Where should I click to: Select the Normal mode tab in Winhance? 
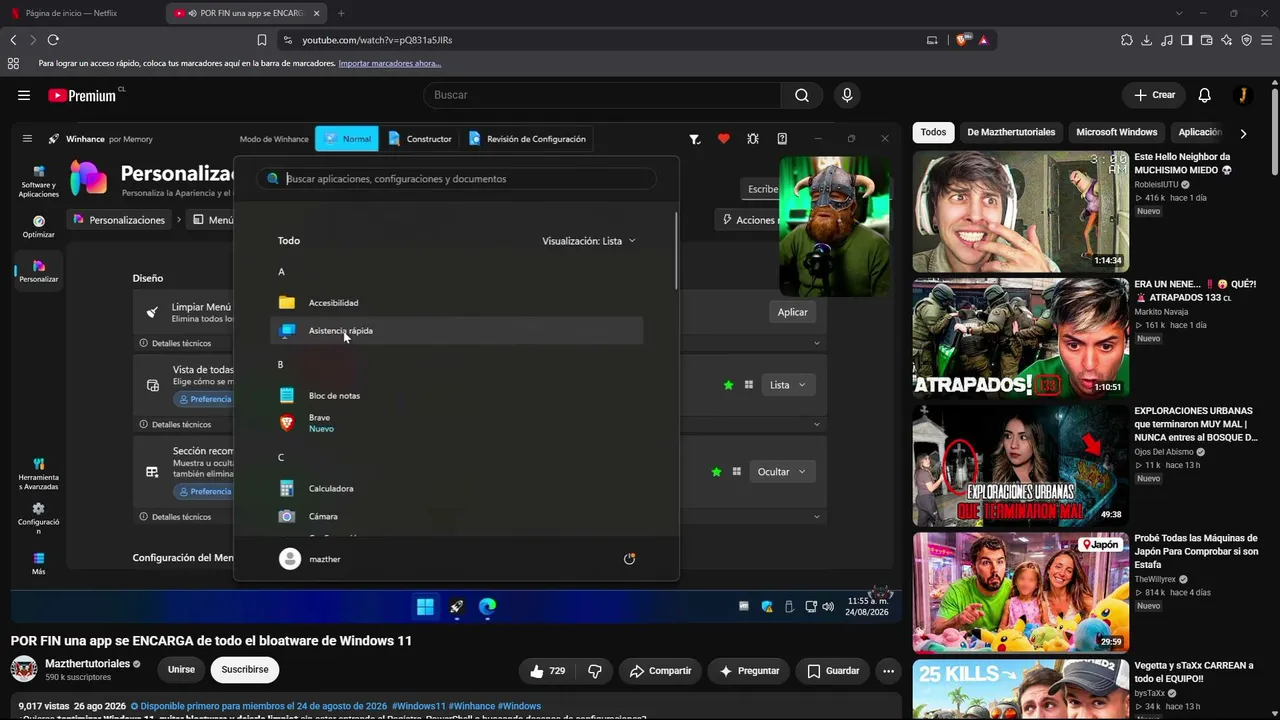(x=347, y=139)
